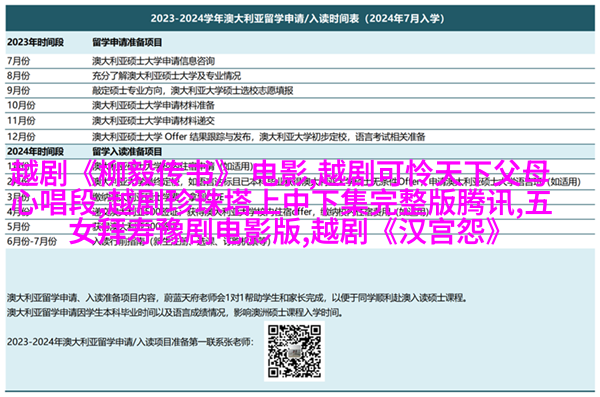Click the '9月份' row cell
Image resolution: width=600 pixels, height=397 pixels.
click(18, 90)
